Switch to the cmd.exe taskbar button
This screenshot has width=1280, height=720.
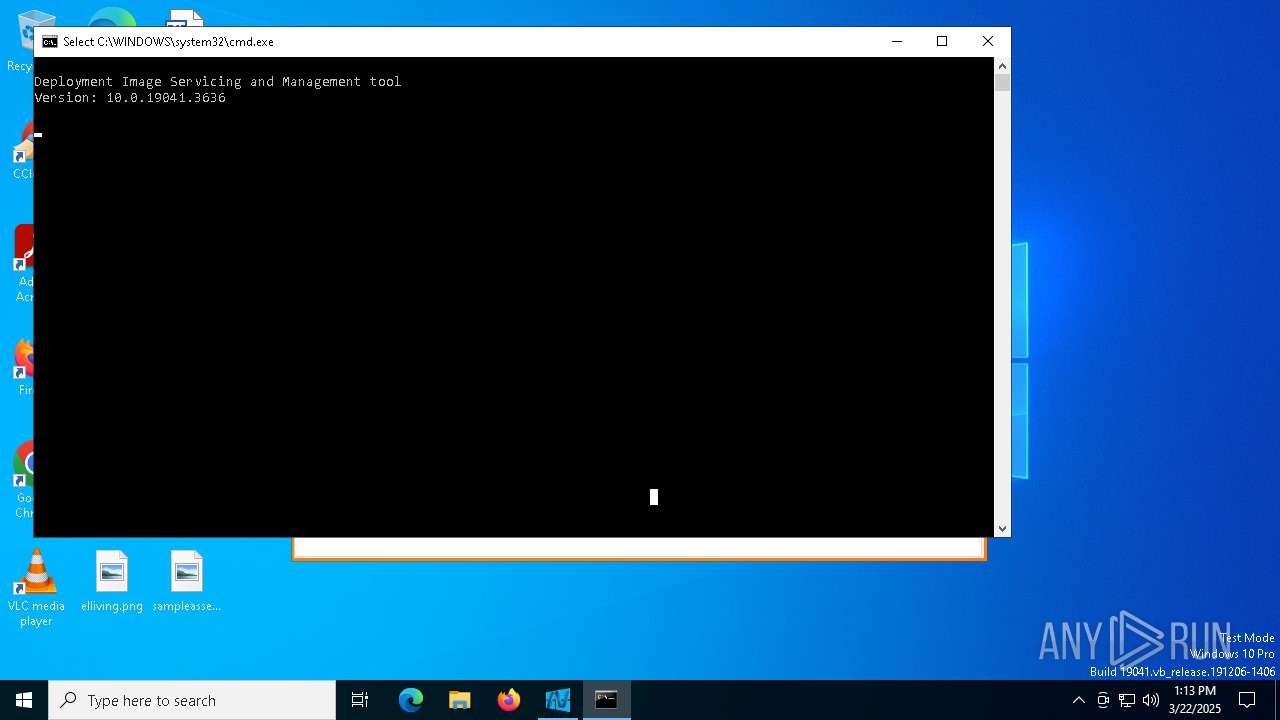point(607,700)
